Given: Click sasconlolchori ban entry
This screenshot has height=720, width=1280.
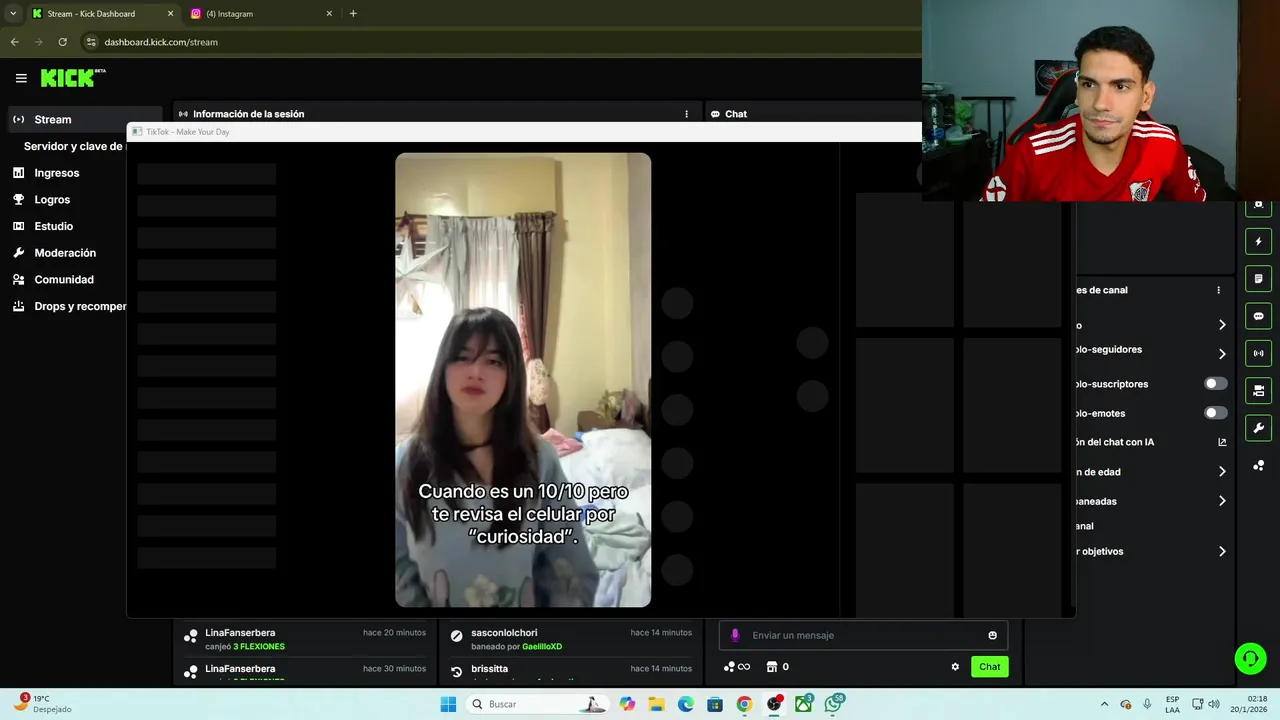Looking at the screenshot, I should click(x=570, y=639).
